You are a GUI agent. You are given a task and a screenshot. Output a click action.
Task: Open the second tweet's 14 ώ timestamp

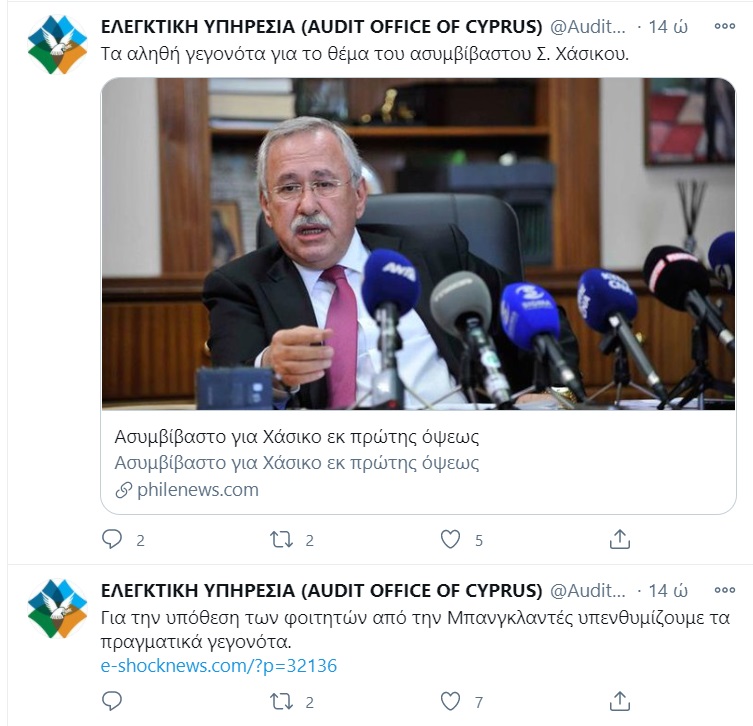[668, 590]
